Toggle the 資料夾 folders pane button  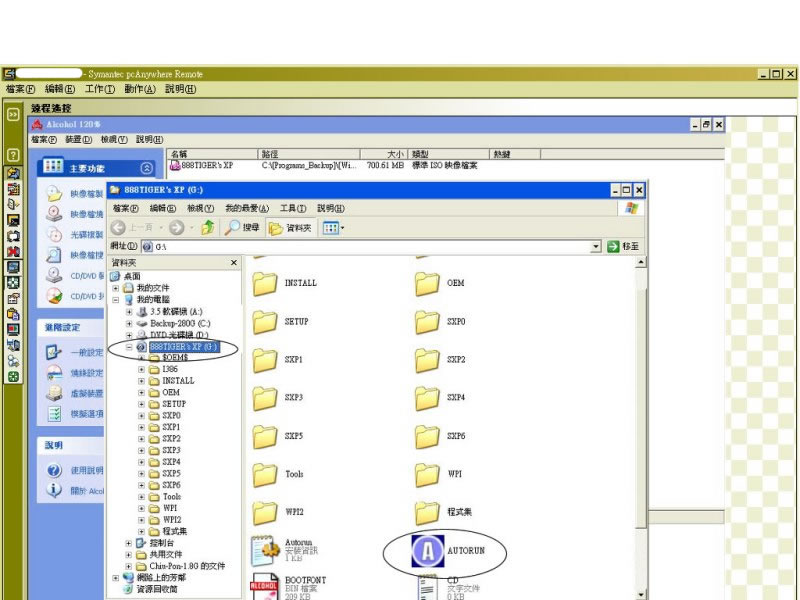pos(290,228)
